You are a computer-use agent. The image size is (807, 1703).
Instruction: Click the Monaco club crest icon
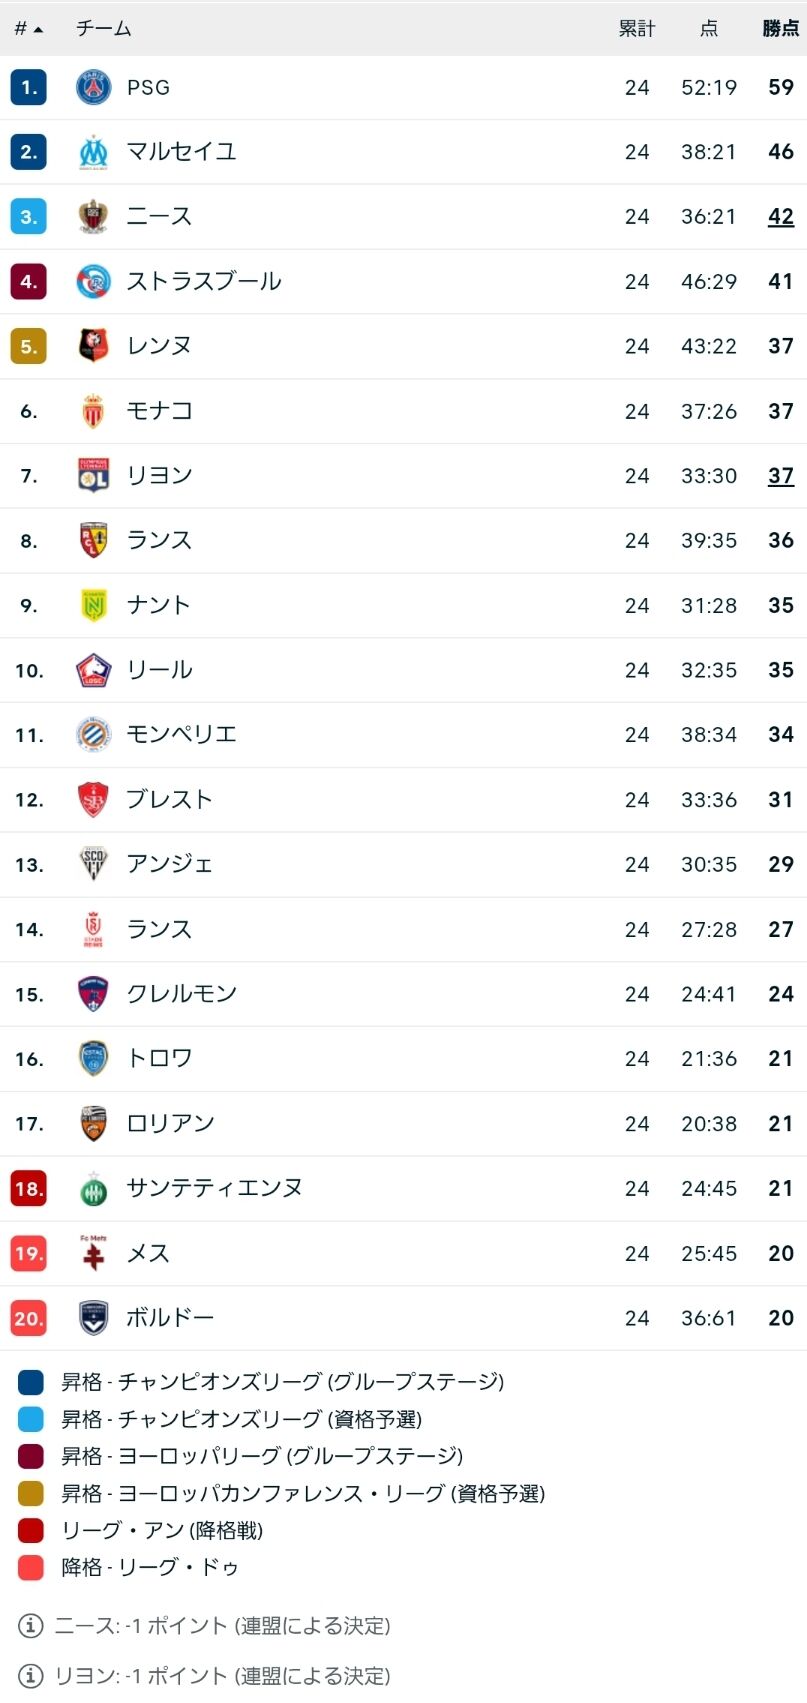click(93, 411)
